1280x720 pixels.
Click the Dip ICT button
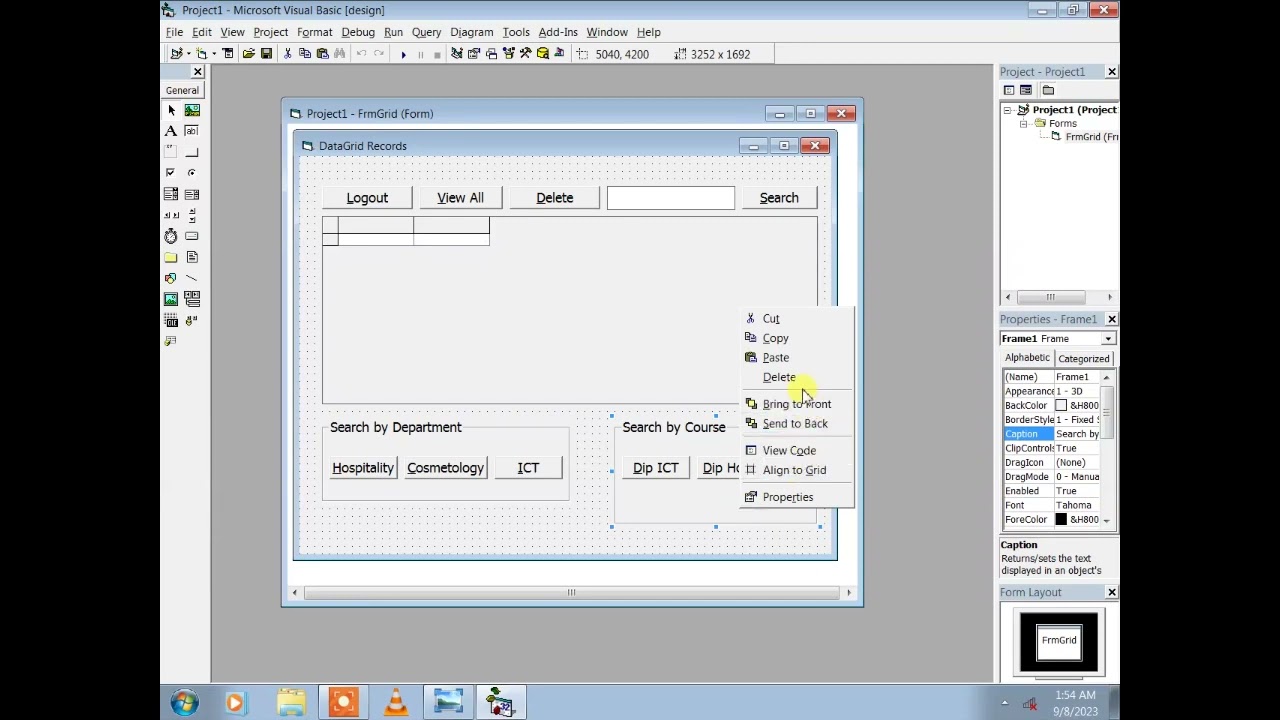[655, 468]
